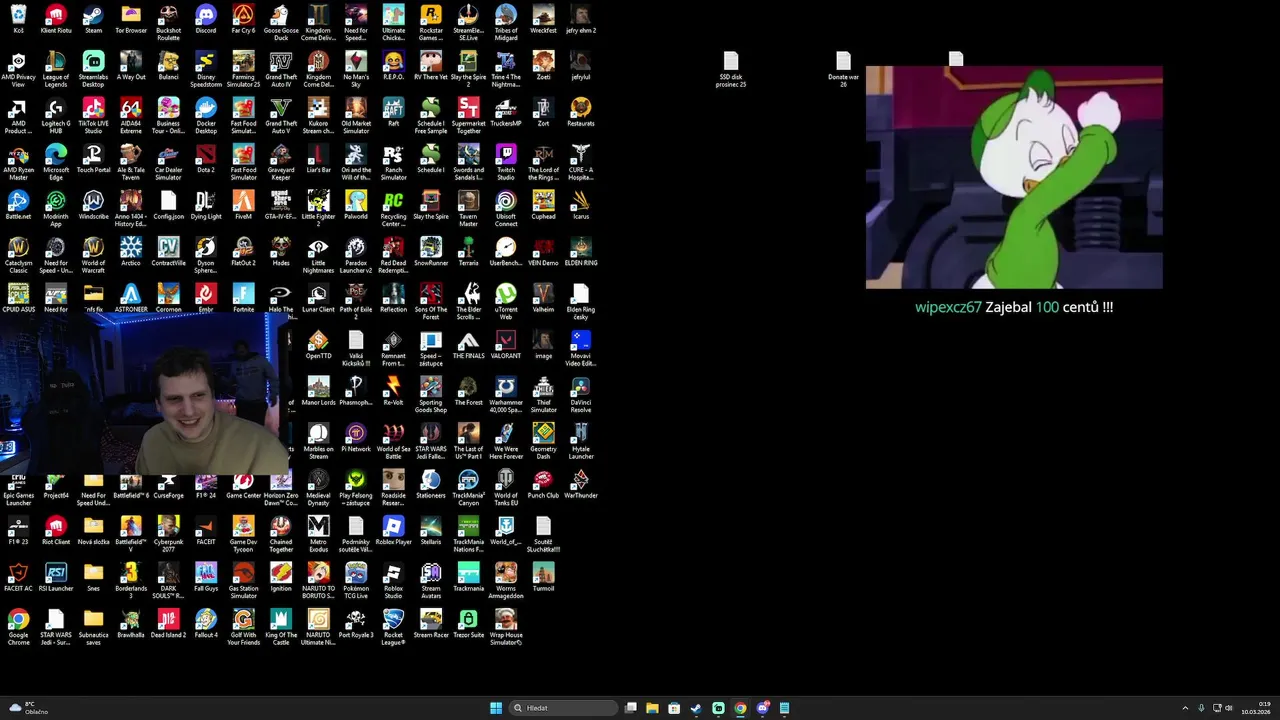This screenshot has width=1280, height=720.
Task: Show hidden system tray icons
Action: 1185,708
